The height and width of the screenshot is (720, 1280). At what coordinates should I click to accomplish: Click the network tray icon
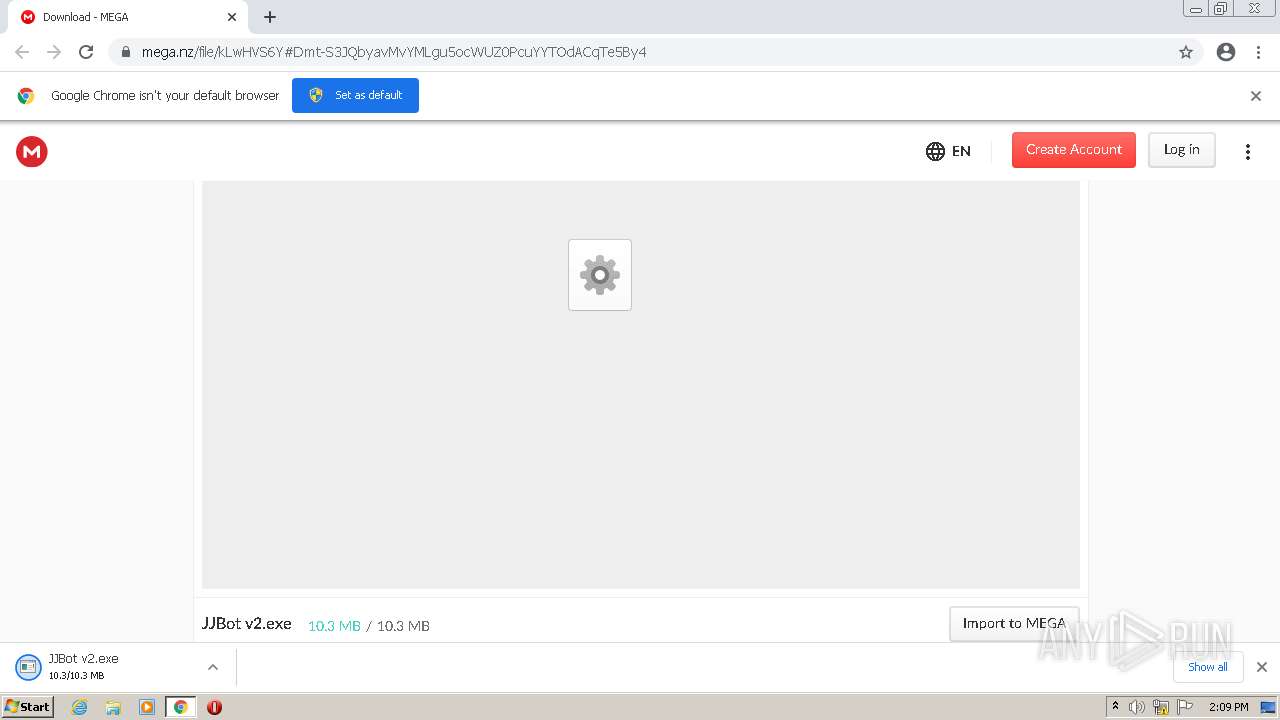click(x=1161, y=707)
